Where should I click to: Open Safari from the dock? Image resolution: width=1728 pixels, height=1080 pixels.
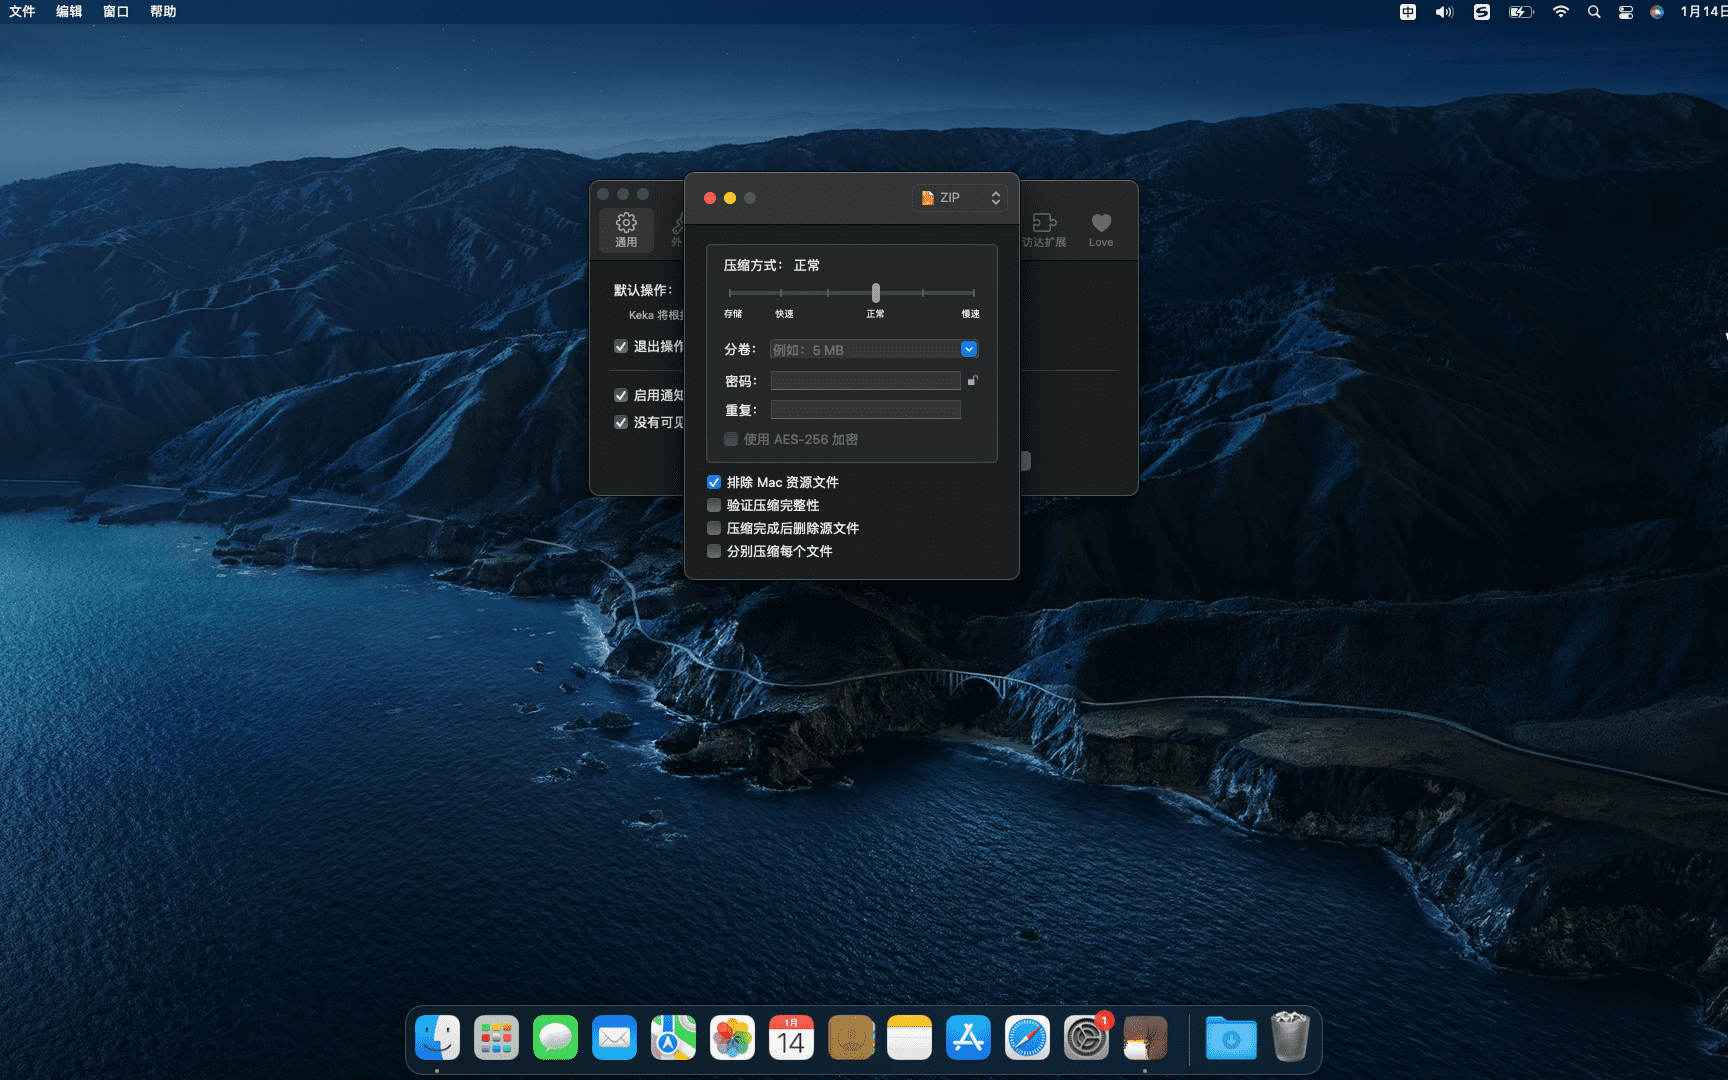(1027, 1038)
